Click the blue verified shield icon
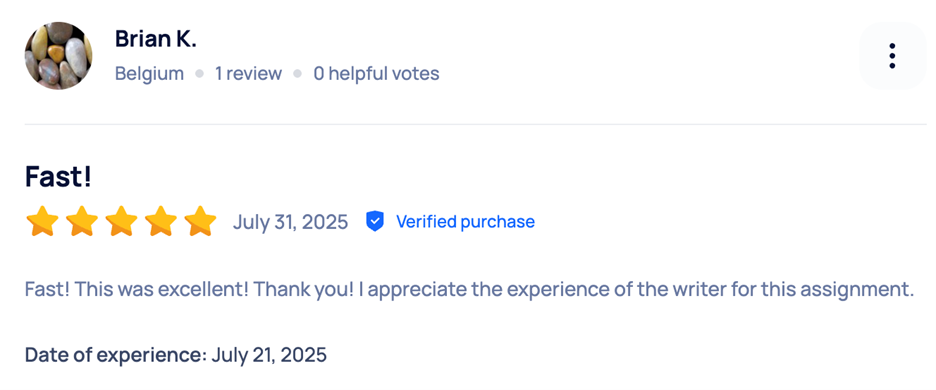The image size is (936, 390). coord(375,222)
